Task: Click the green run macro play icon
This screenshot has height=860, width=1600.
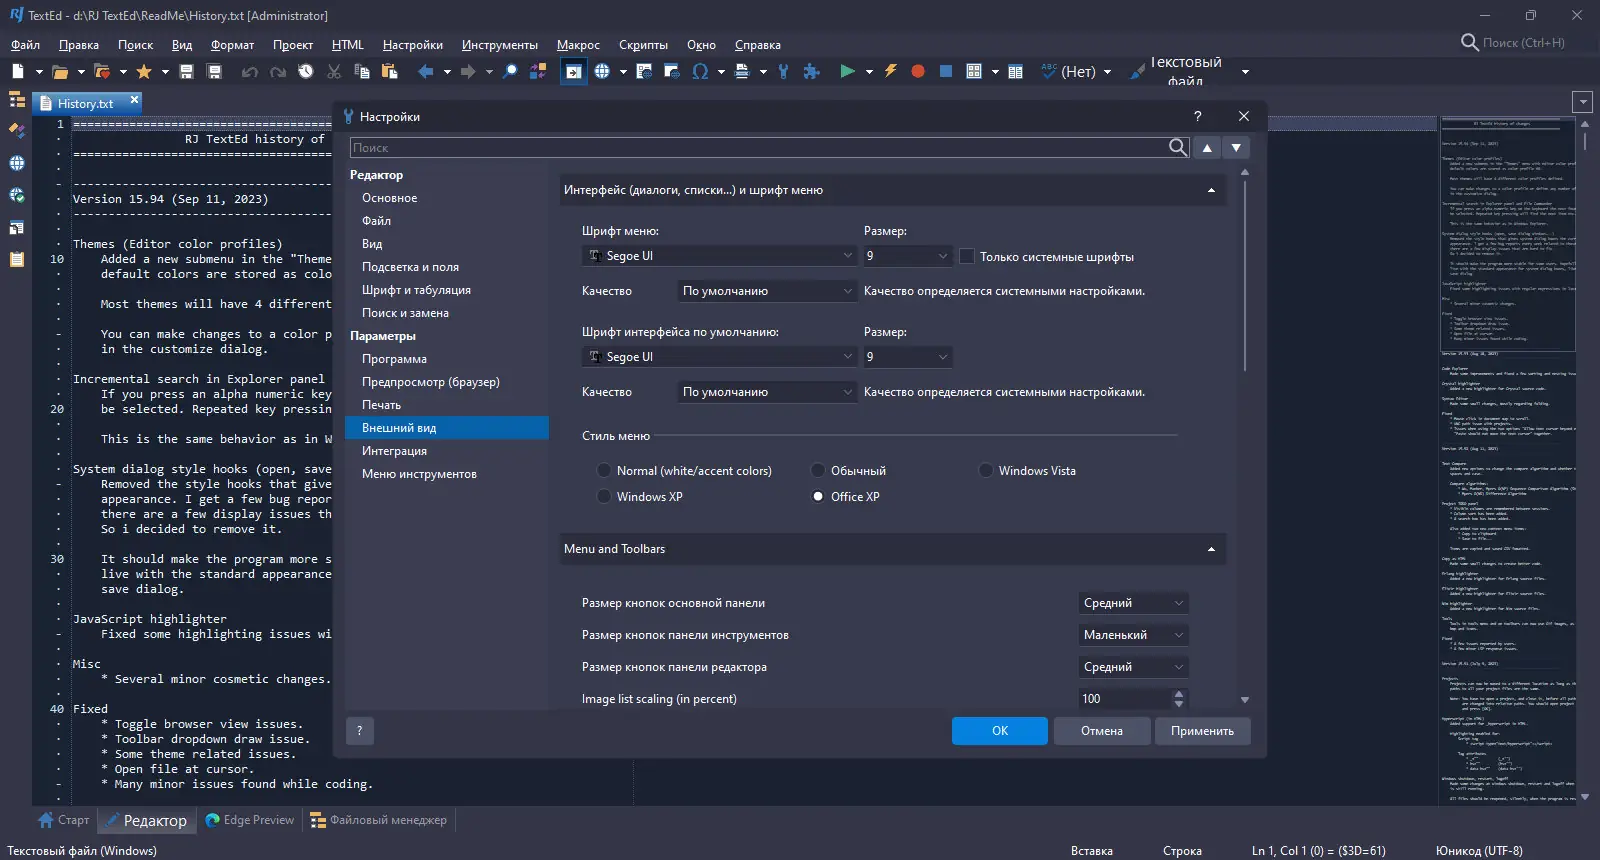Action: coord(848,71)
